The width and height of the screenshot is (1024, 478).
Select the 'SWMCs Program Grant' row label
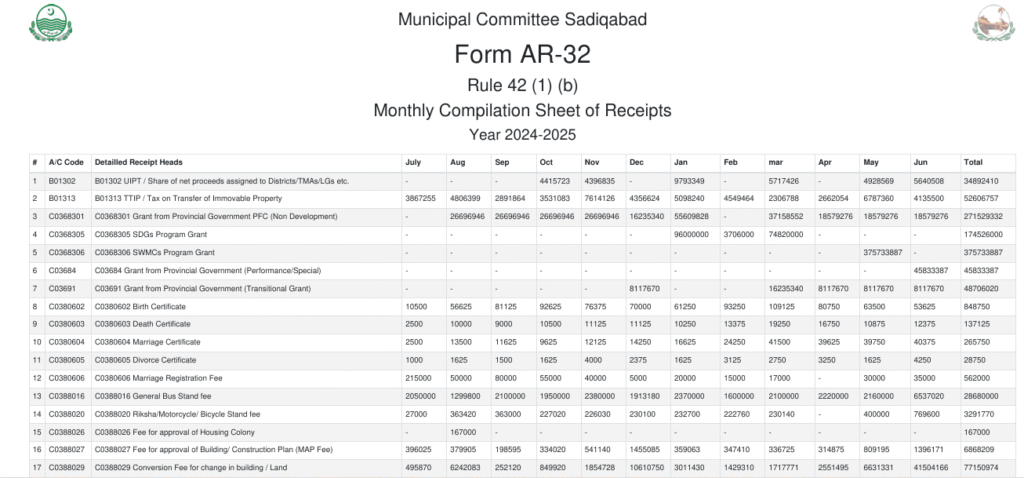157,253
